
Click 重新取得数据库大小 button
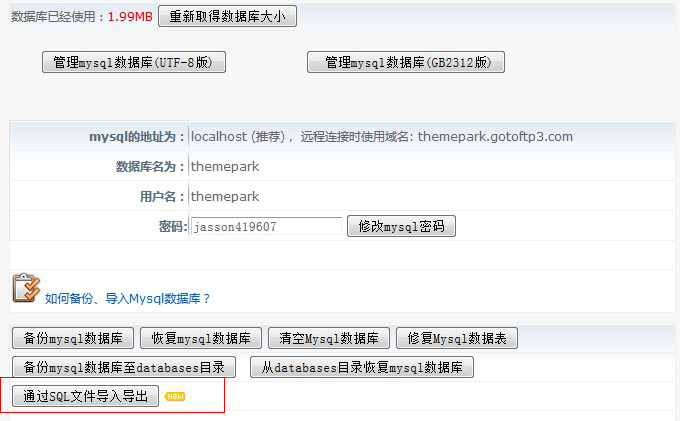pyautogui.click(x=227, y=16)
